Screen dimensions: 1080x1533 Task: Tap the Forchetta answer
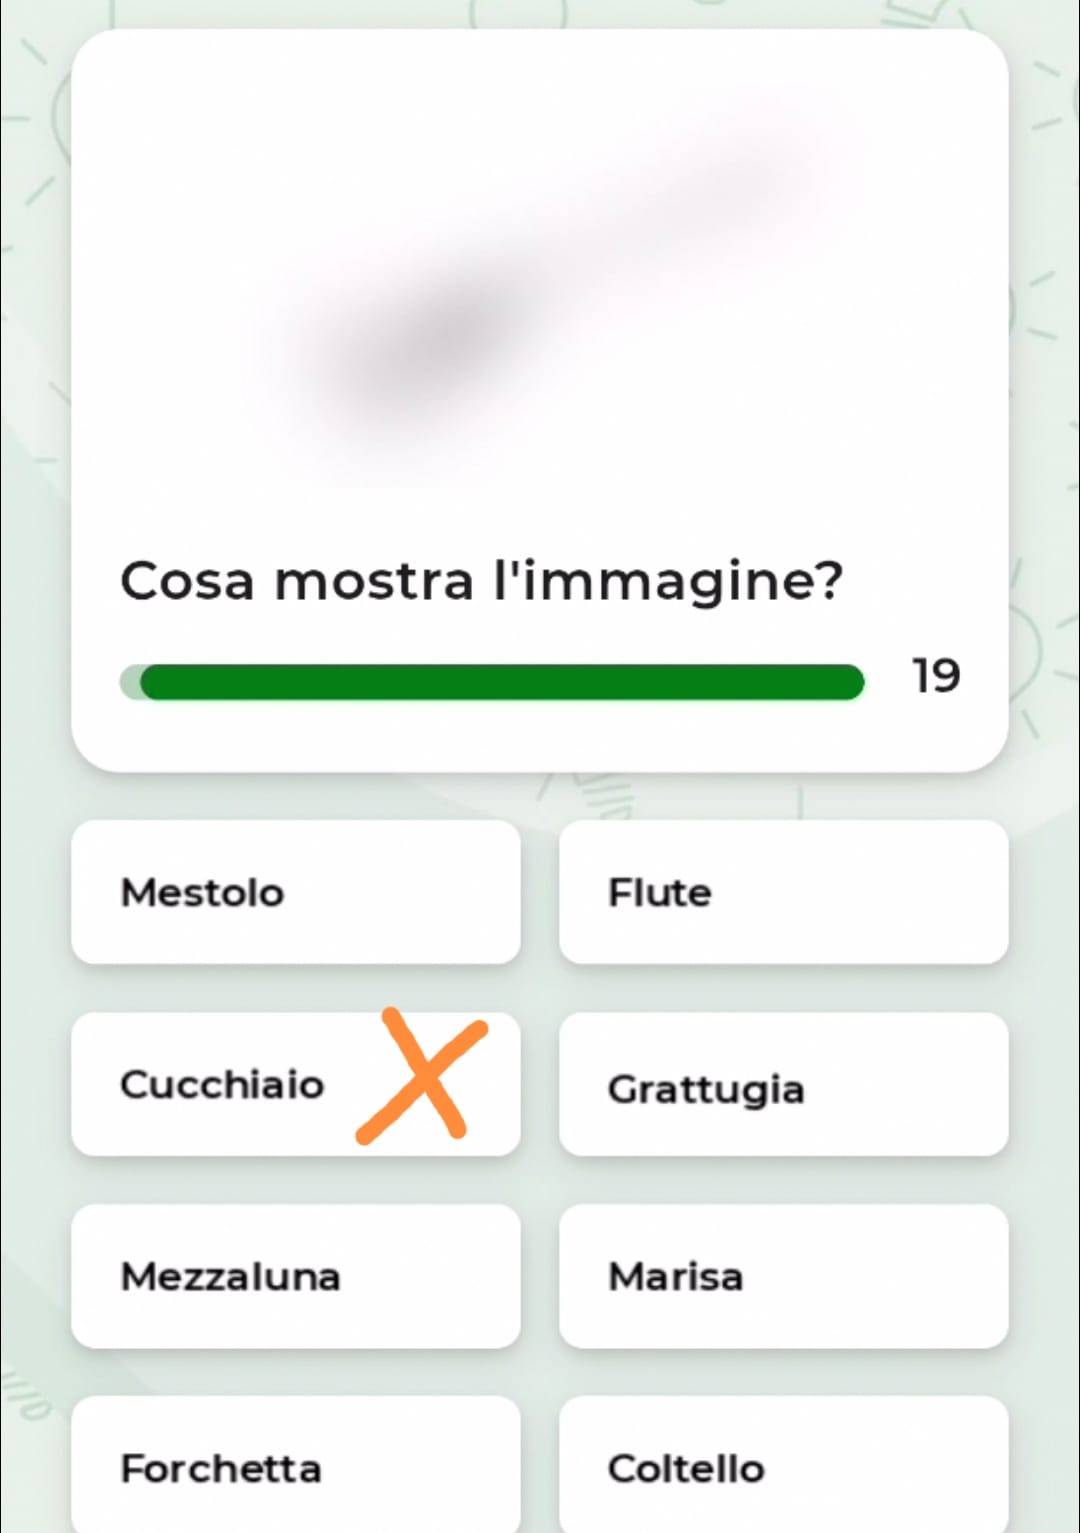pyautogui.click(x=296, y=1465)
